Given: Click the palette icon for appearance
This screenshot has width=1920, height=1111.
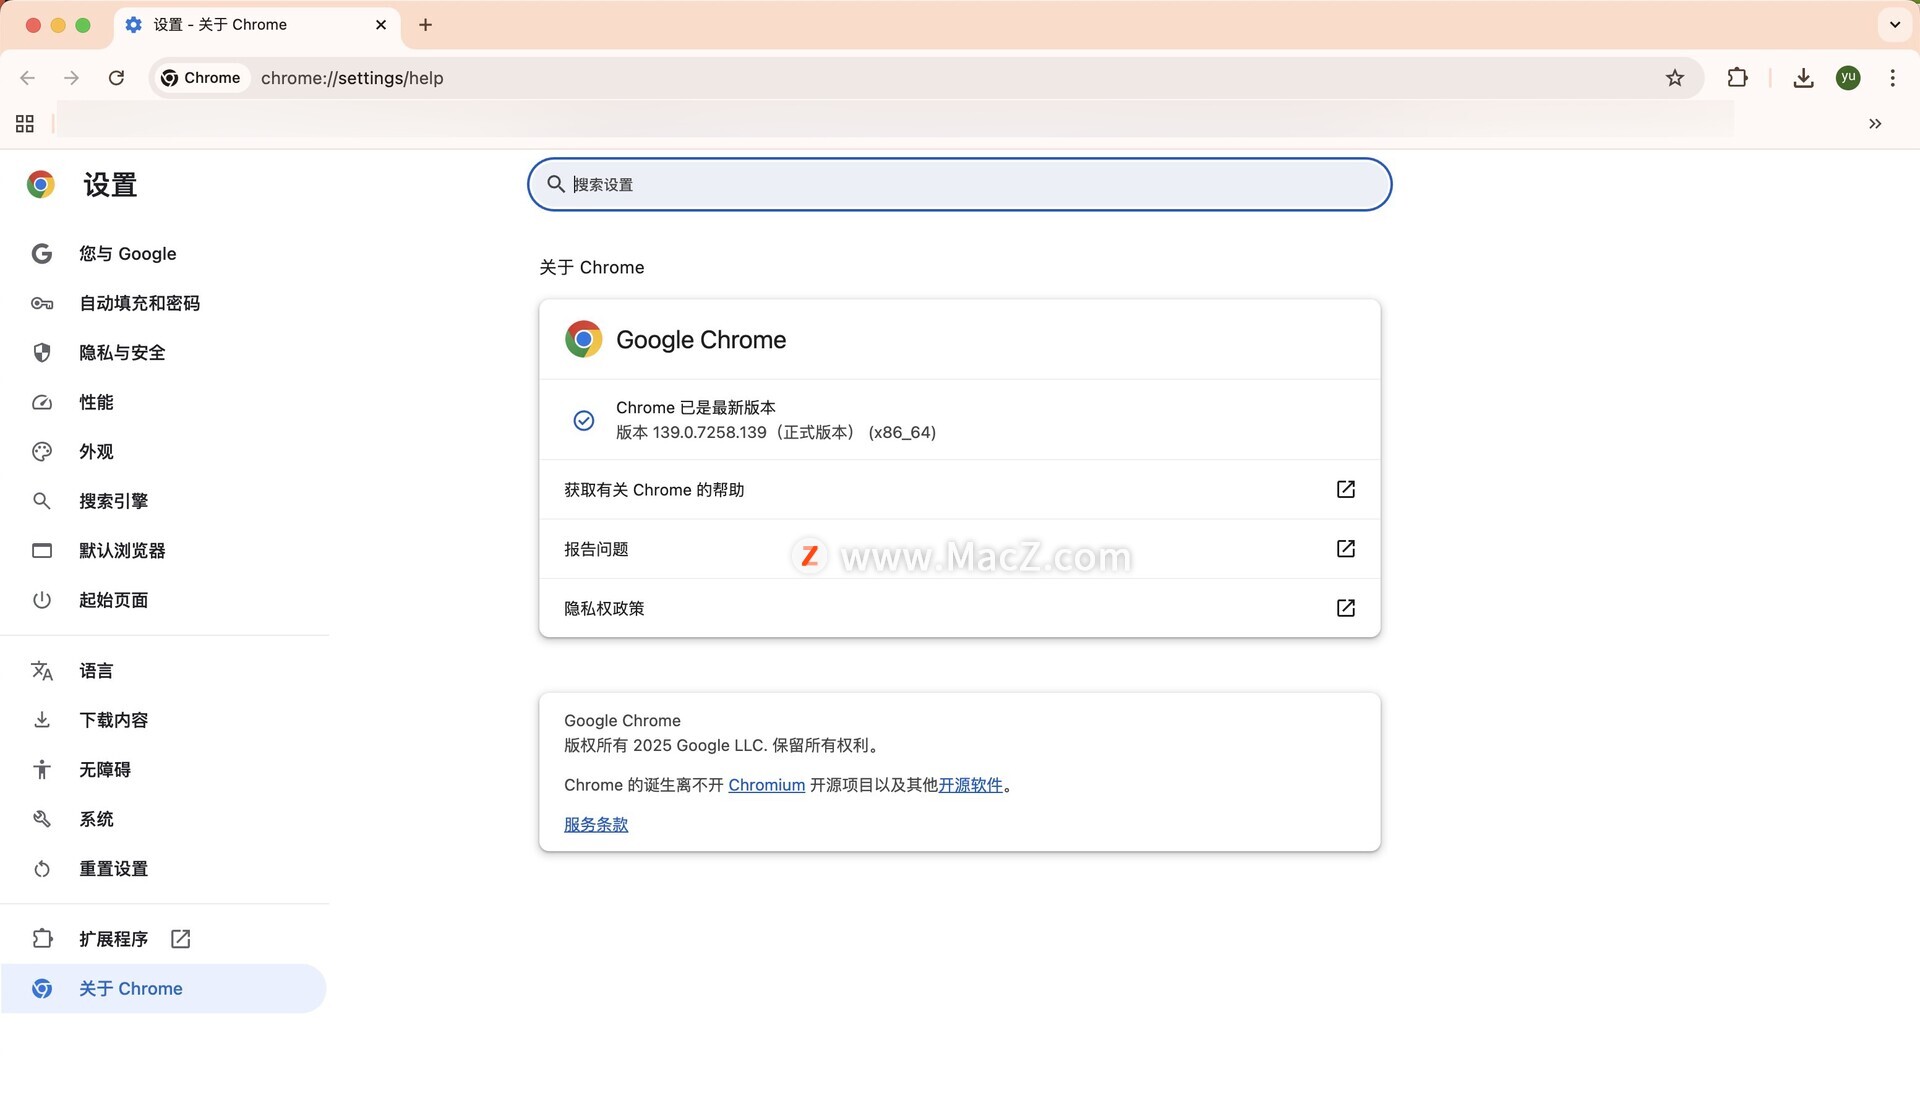Looking at the screenshot, I should 42,452.
